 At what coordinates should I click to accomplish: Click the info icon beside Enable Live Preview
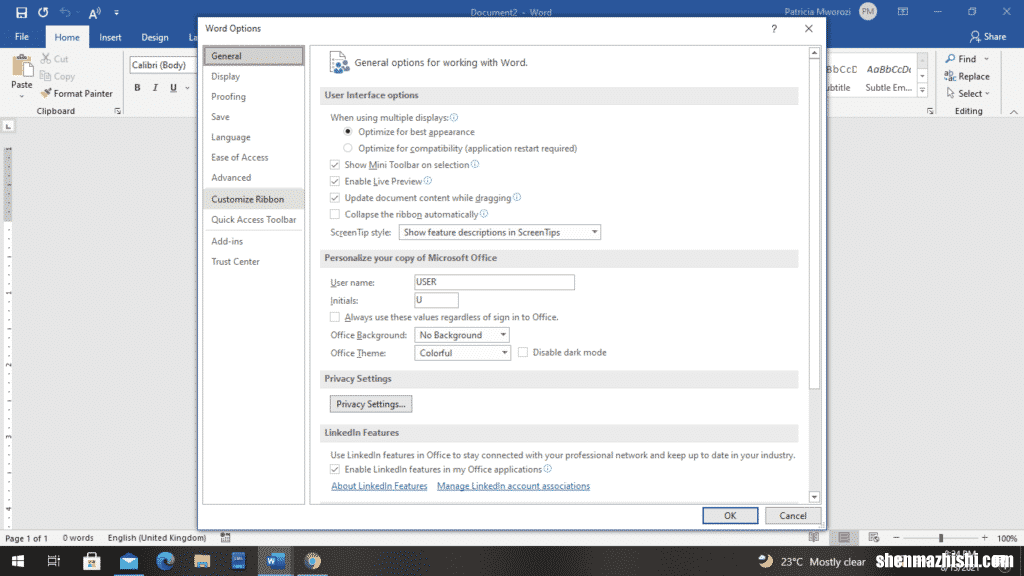(427, 180)
